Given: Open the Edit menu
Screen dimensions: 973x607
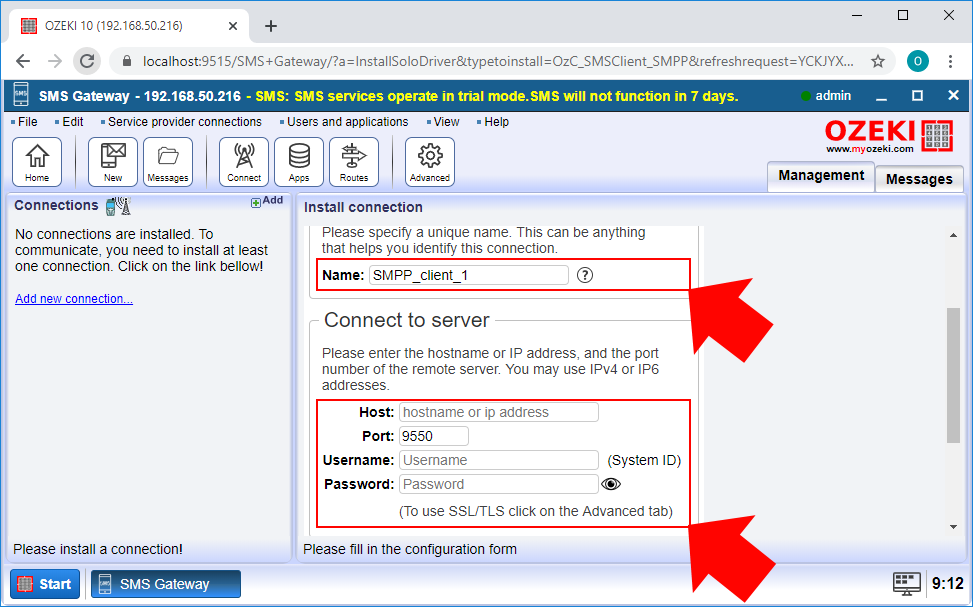Looking at the screenshot, I should 72,122.
